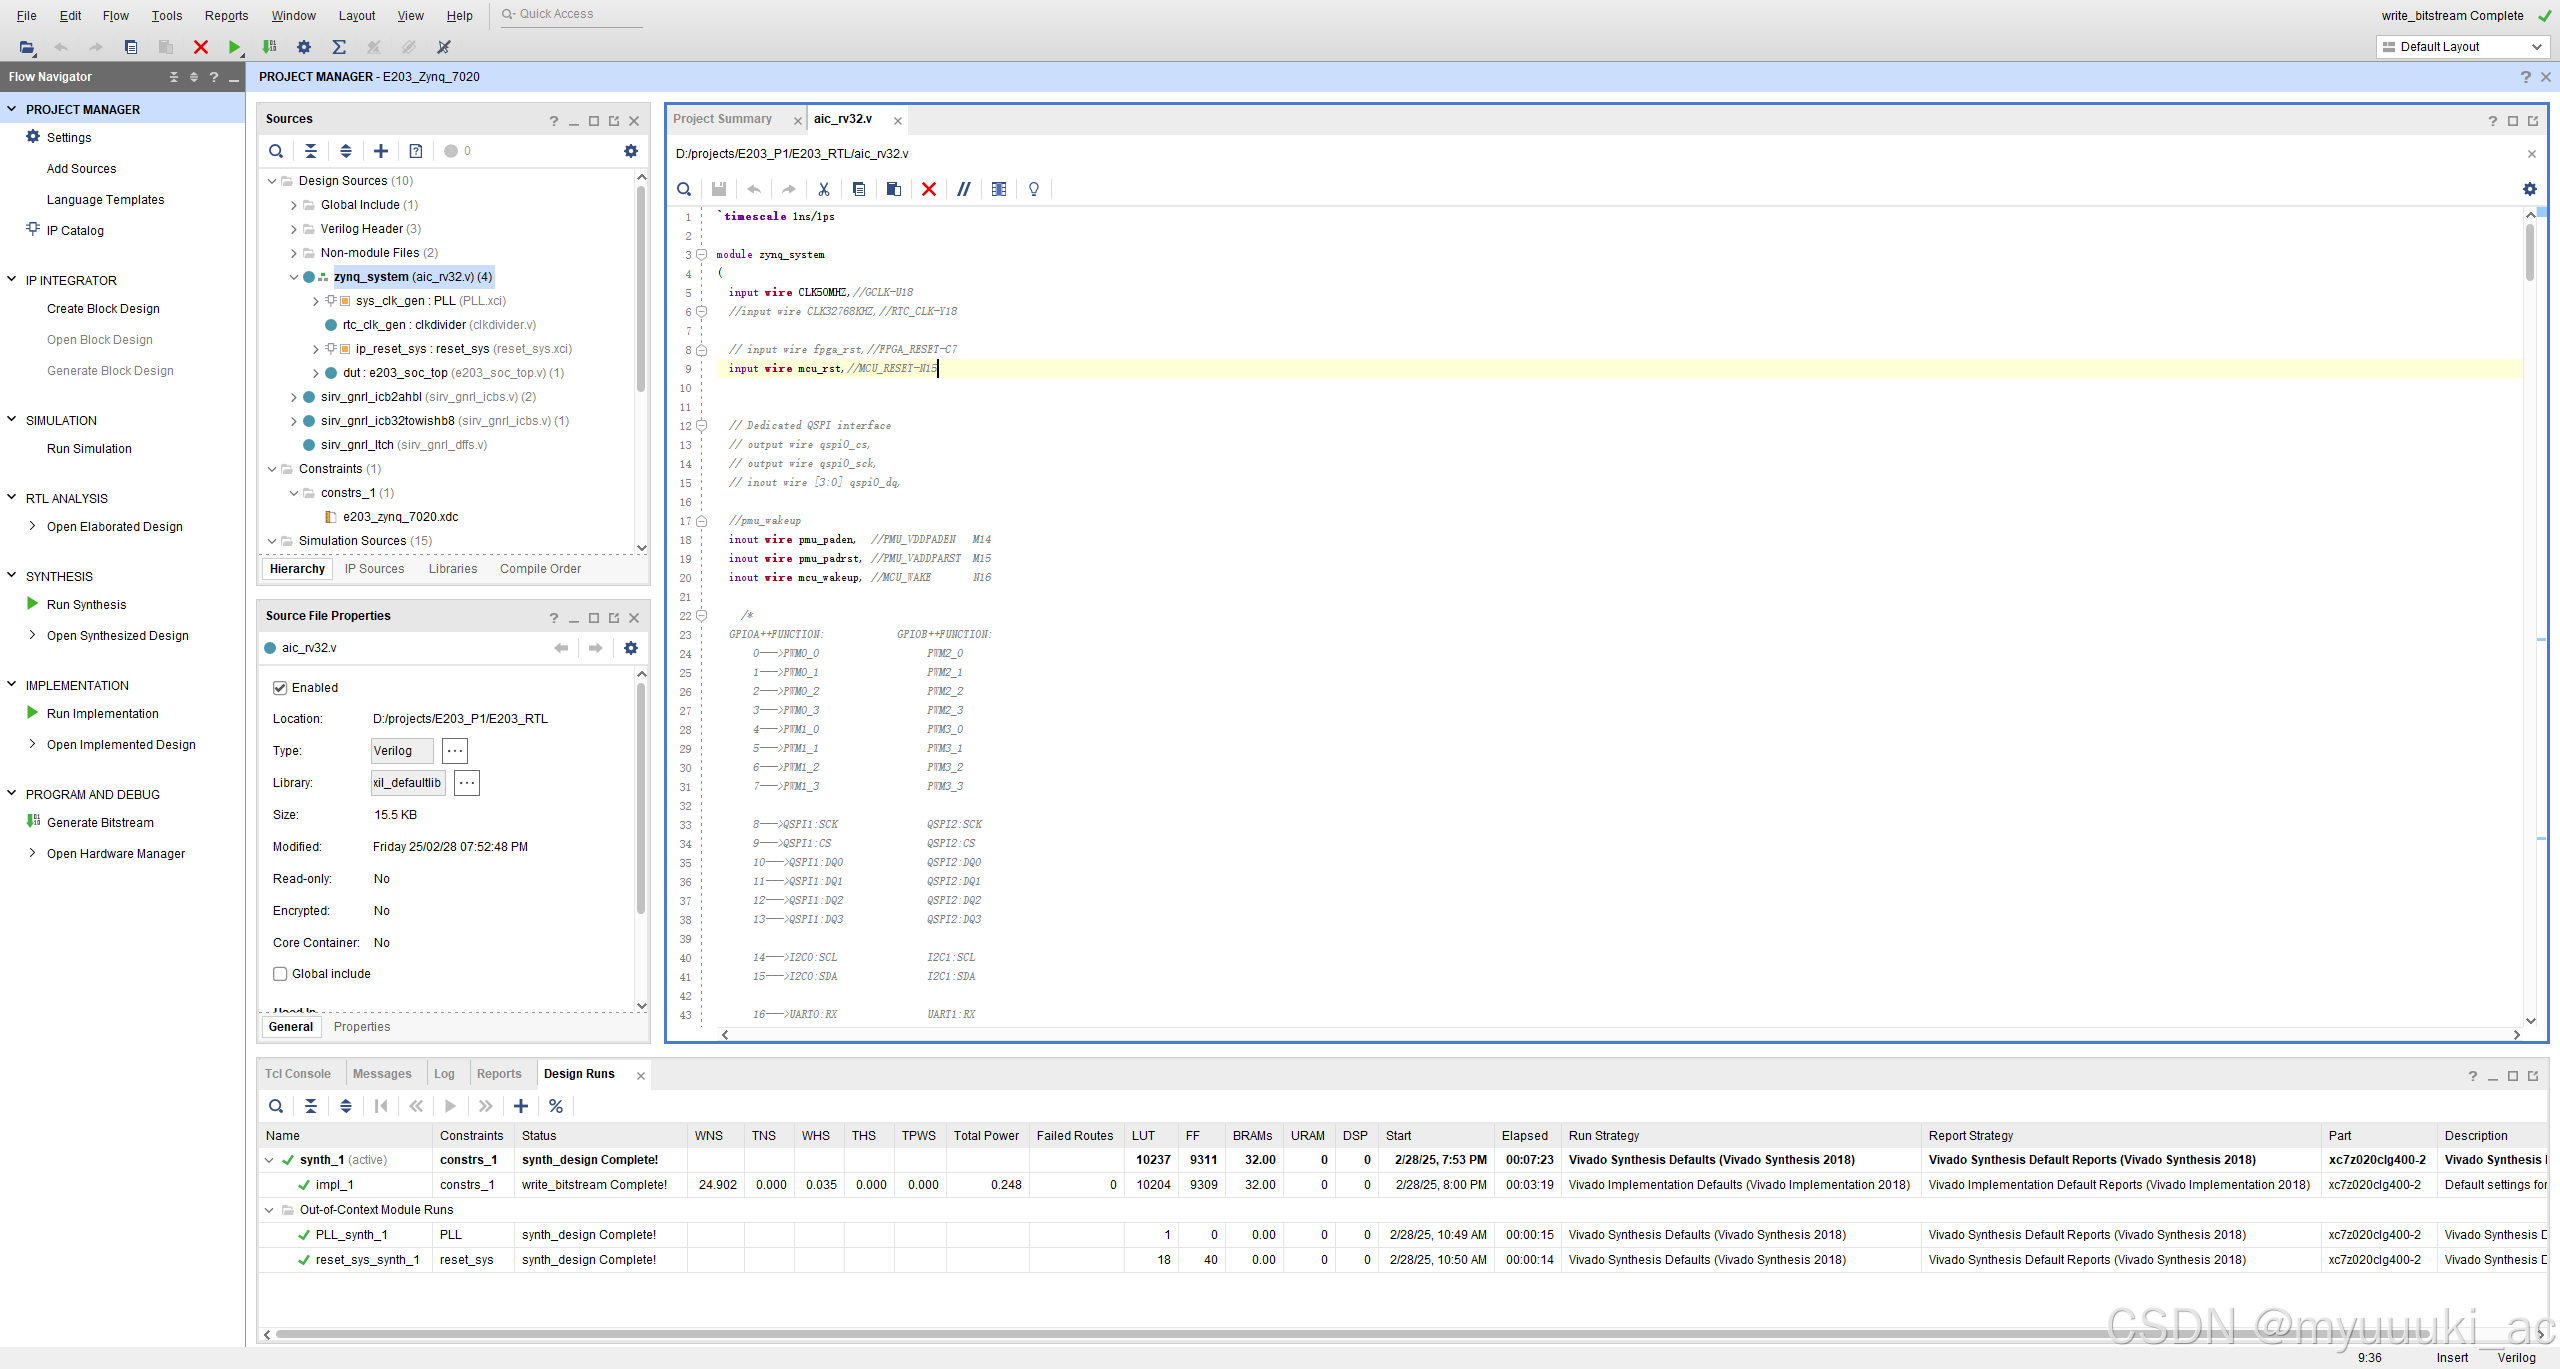
Task: Collapse the code fold marker at line 22
Action: [701, 616]
